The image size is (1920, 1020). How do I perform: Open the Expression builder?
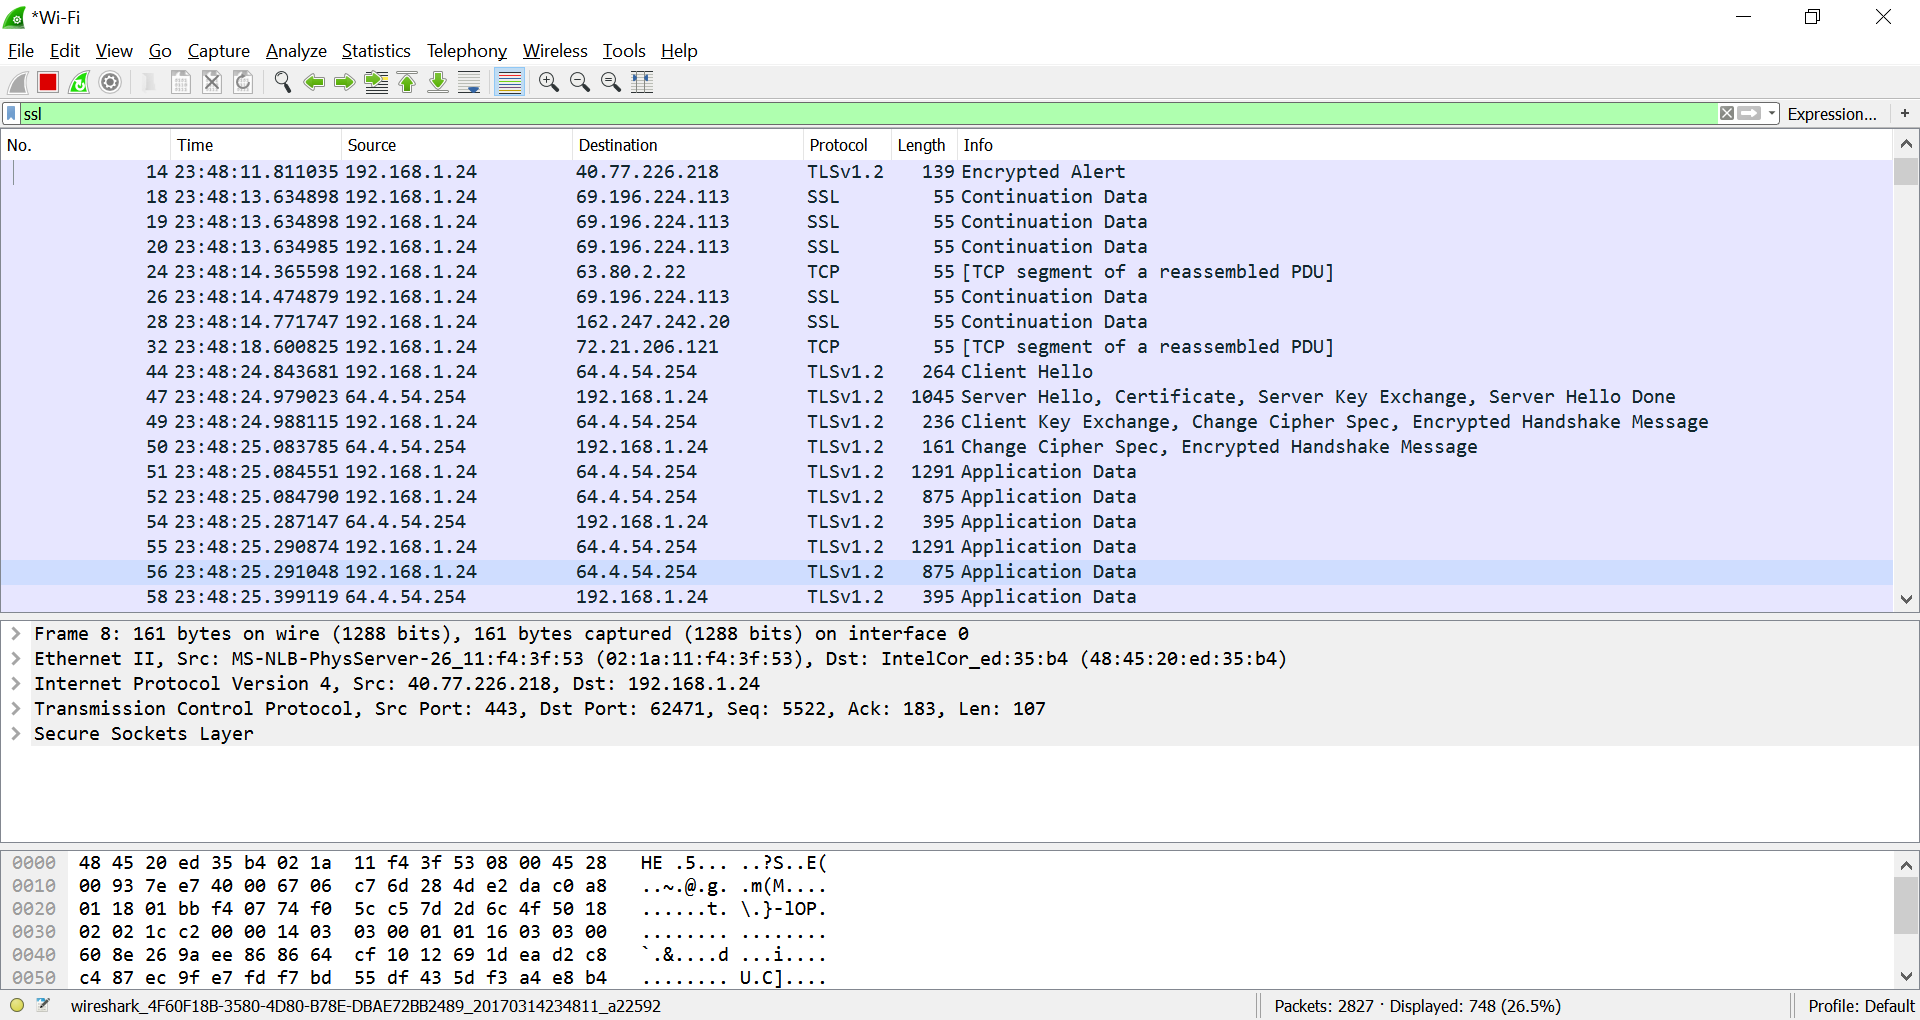click(x=1832, y=114)
